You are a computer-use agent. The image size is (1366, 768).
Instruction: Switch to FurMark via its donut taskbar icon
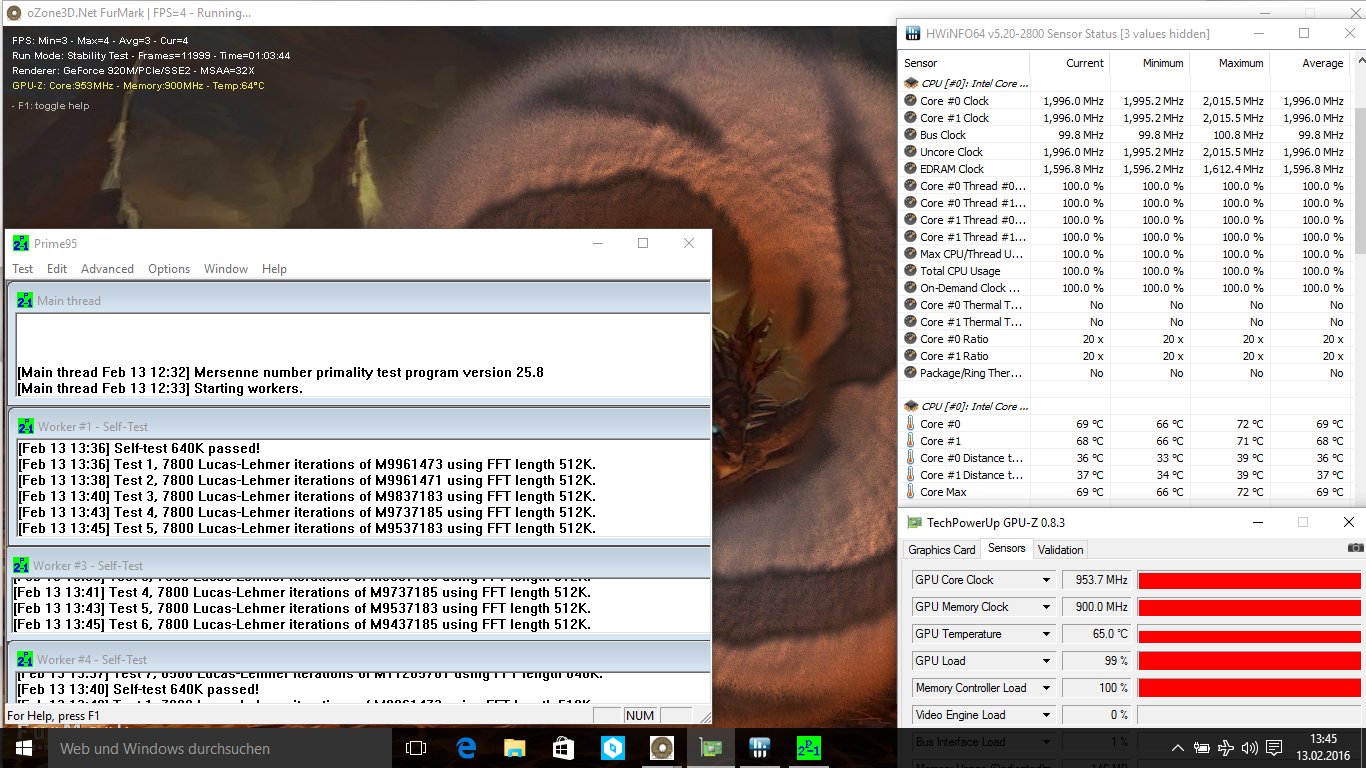coord(661,748)
